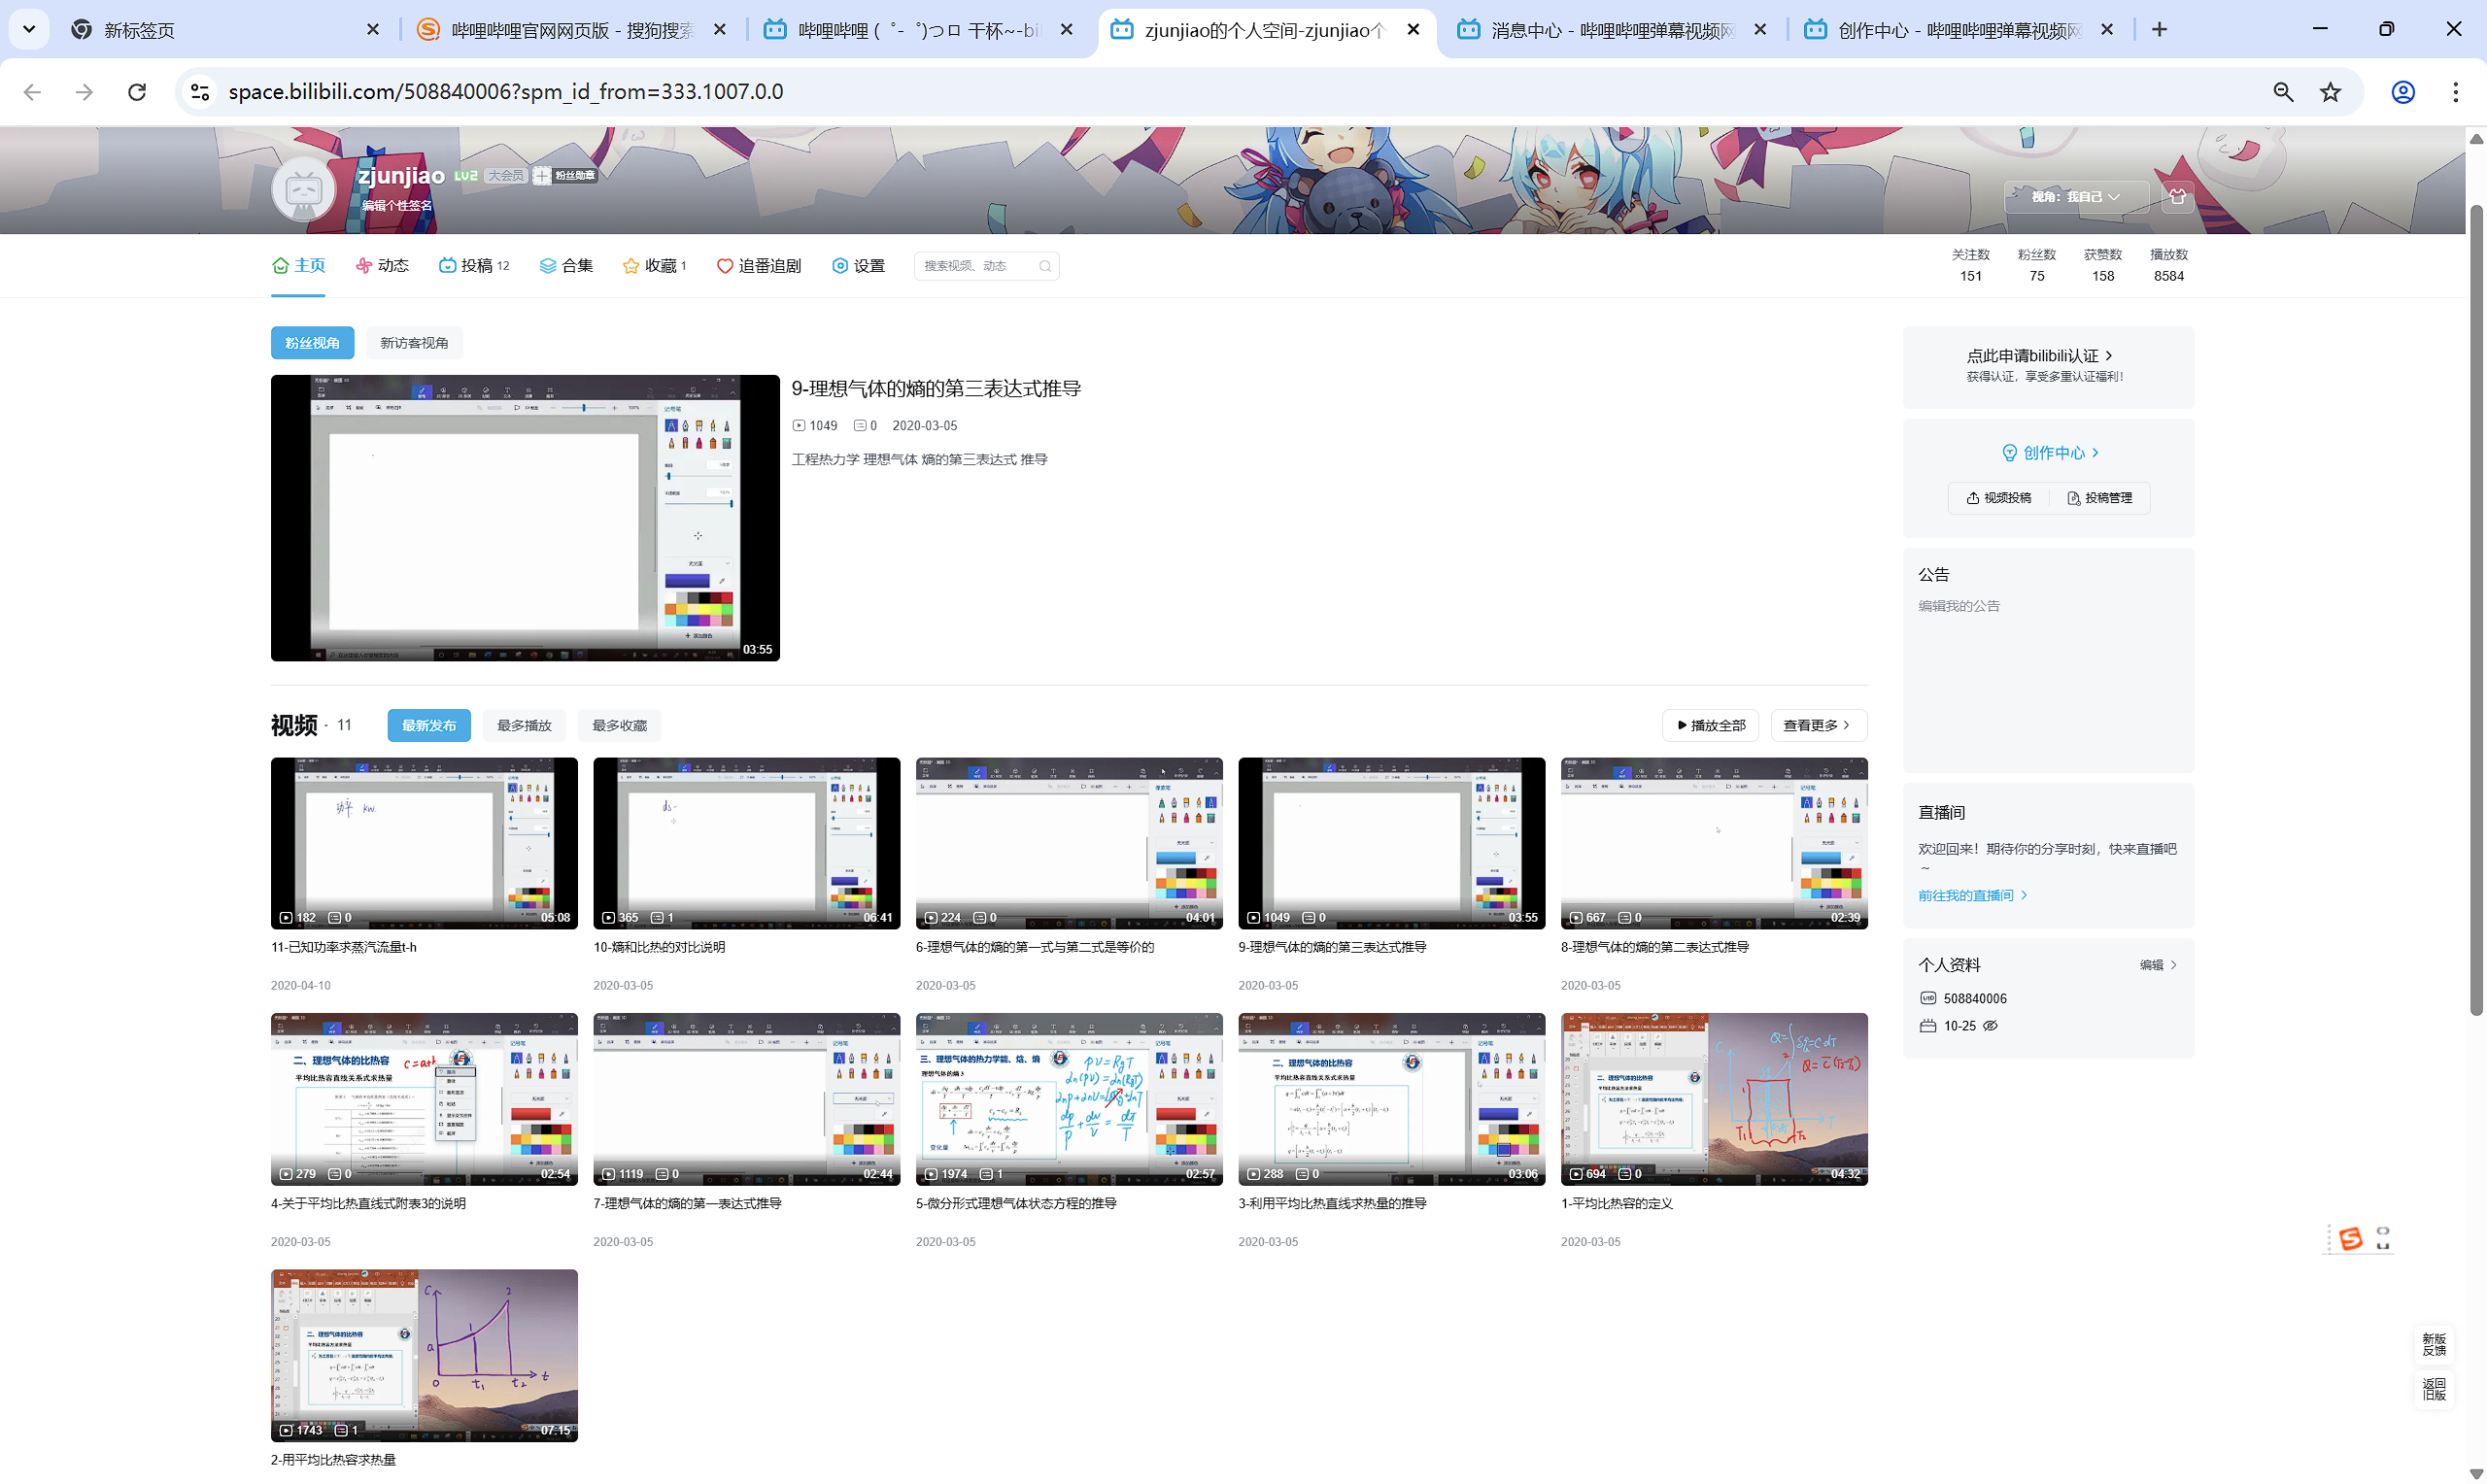Open the browser tab search chevron
This screenshot has height=1484, width=2487.
click(x=29, y=29)
